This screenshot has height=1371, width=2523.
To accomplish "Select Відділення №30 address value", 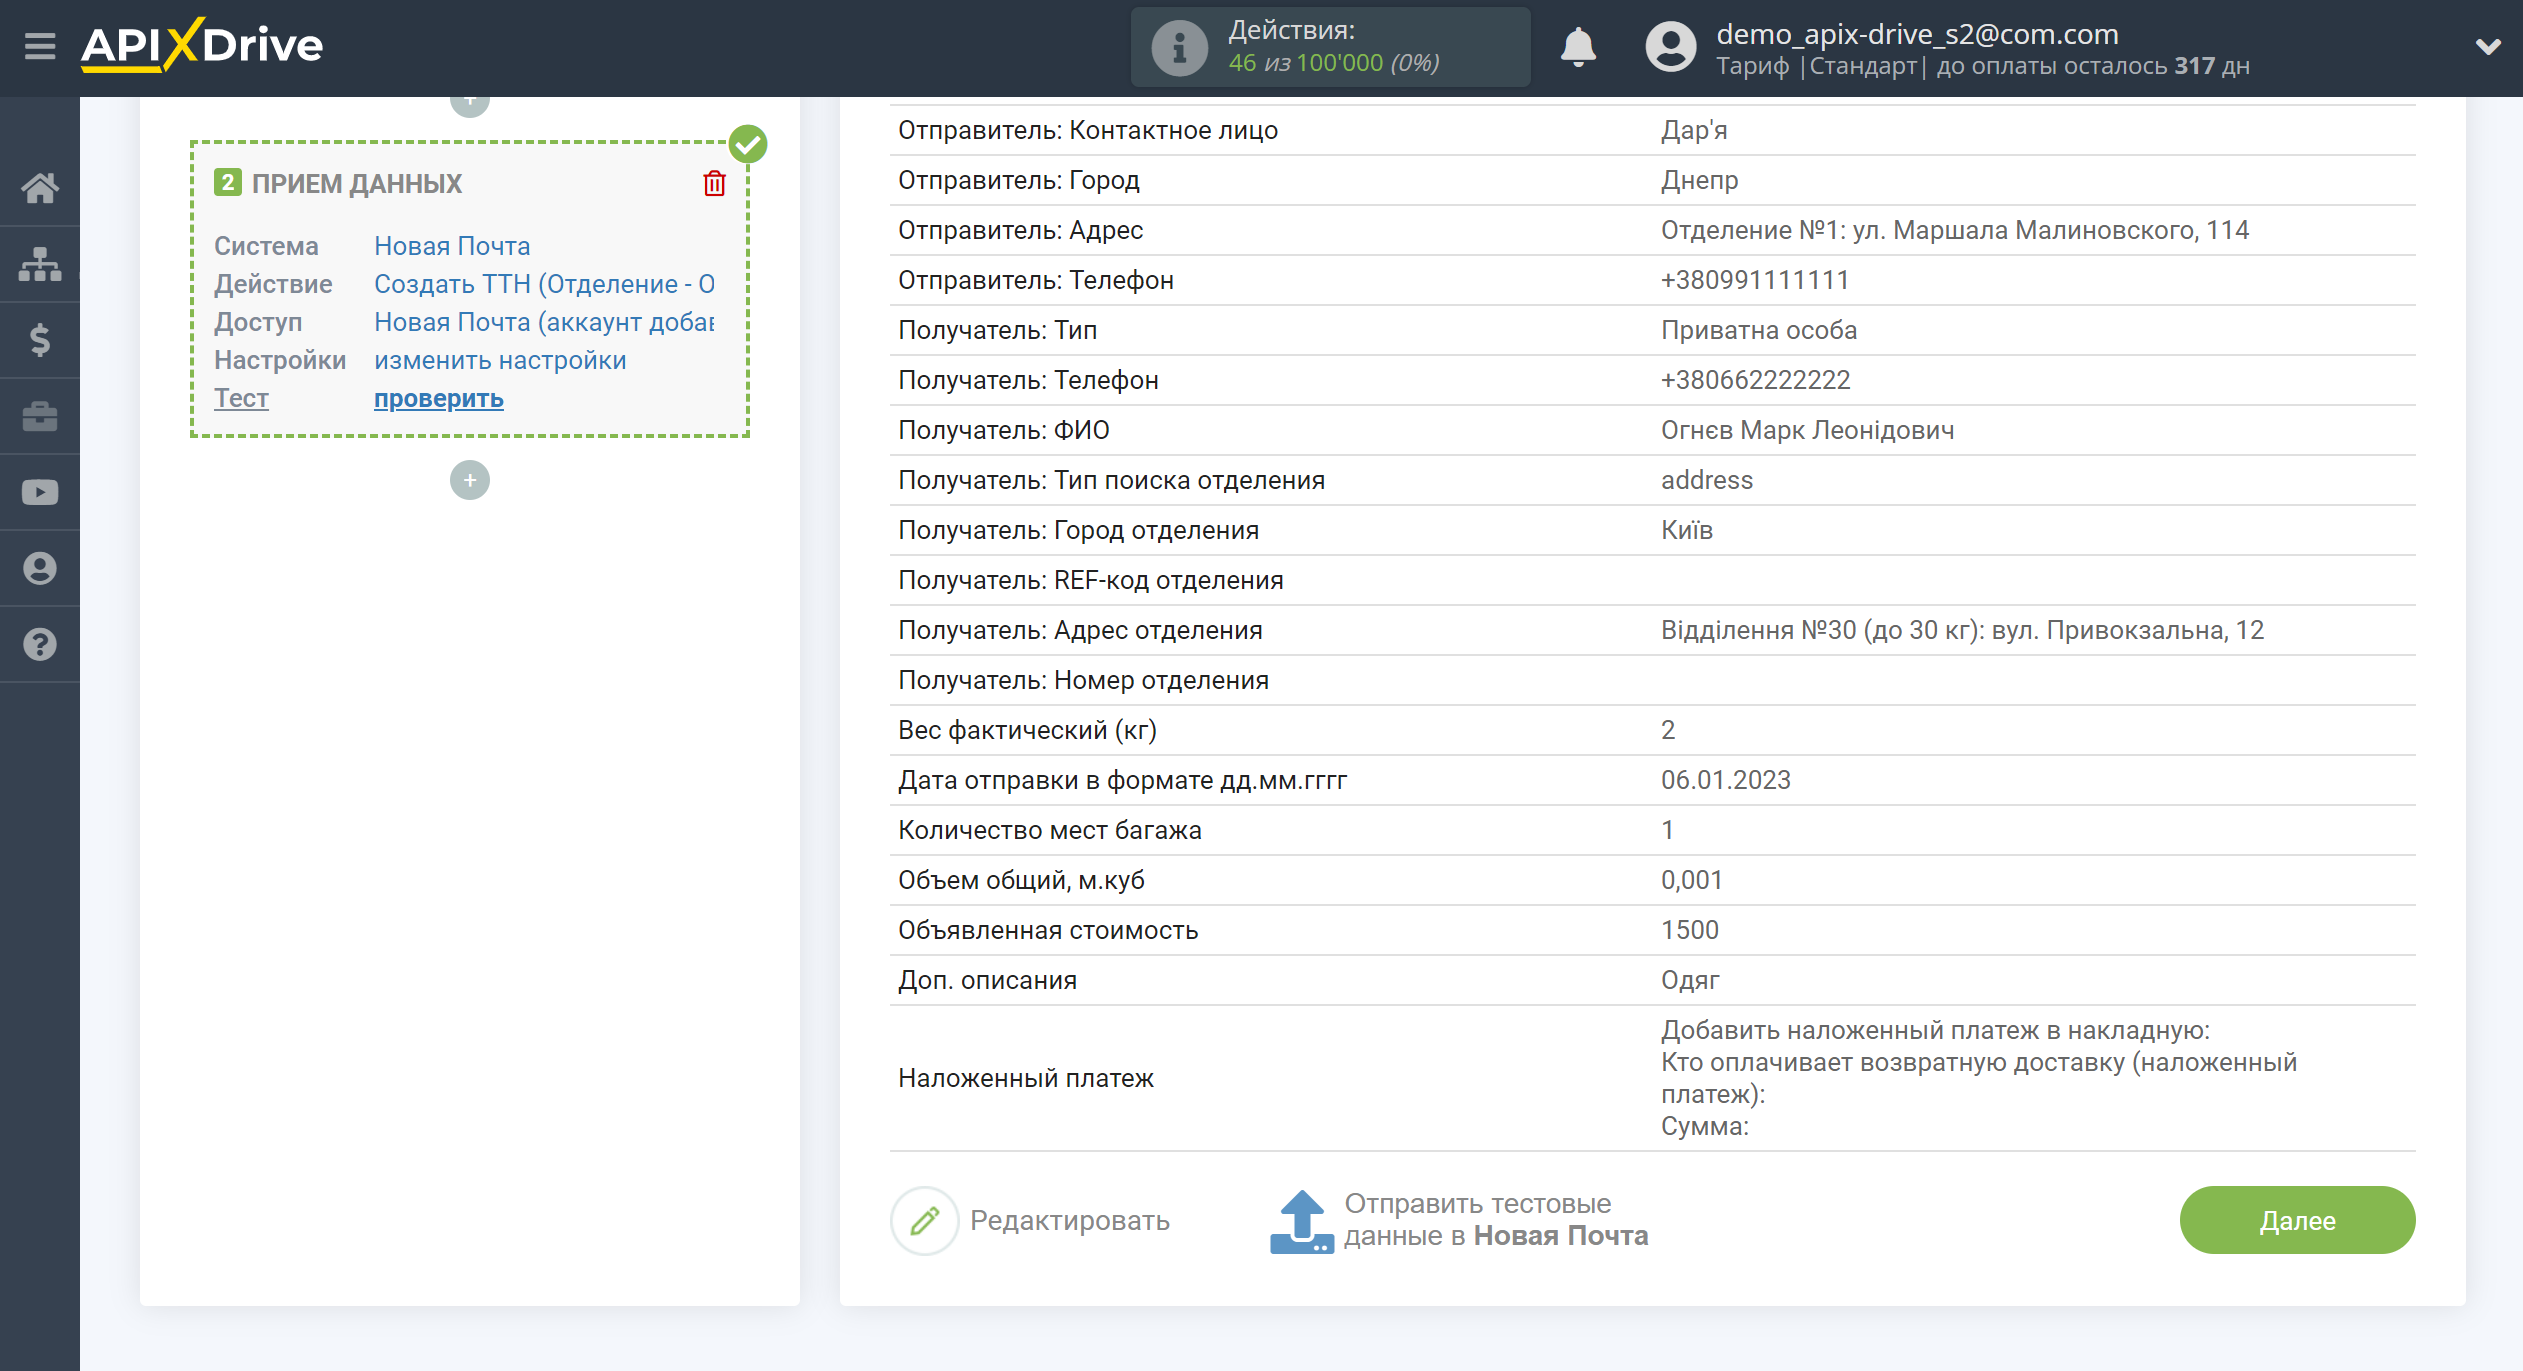I will click(x=1962, y=630).
